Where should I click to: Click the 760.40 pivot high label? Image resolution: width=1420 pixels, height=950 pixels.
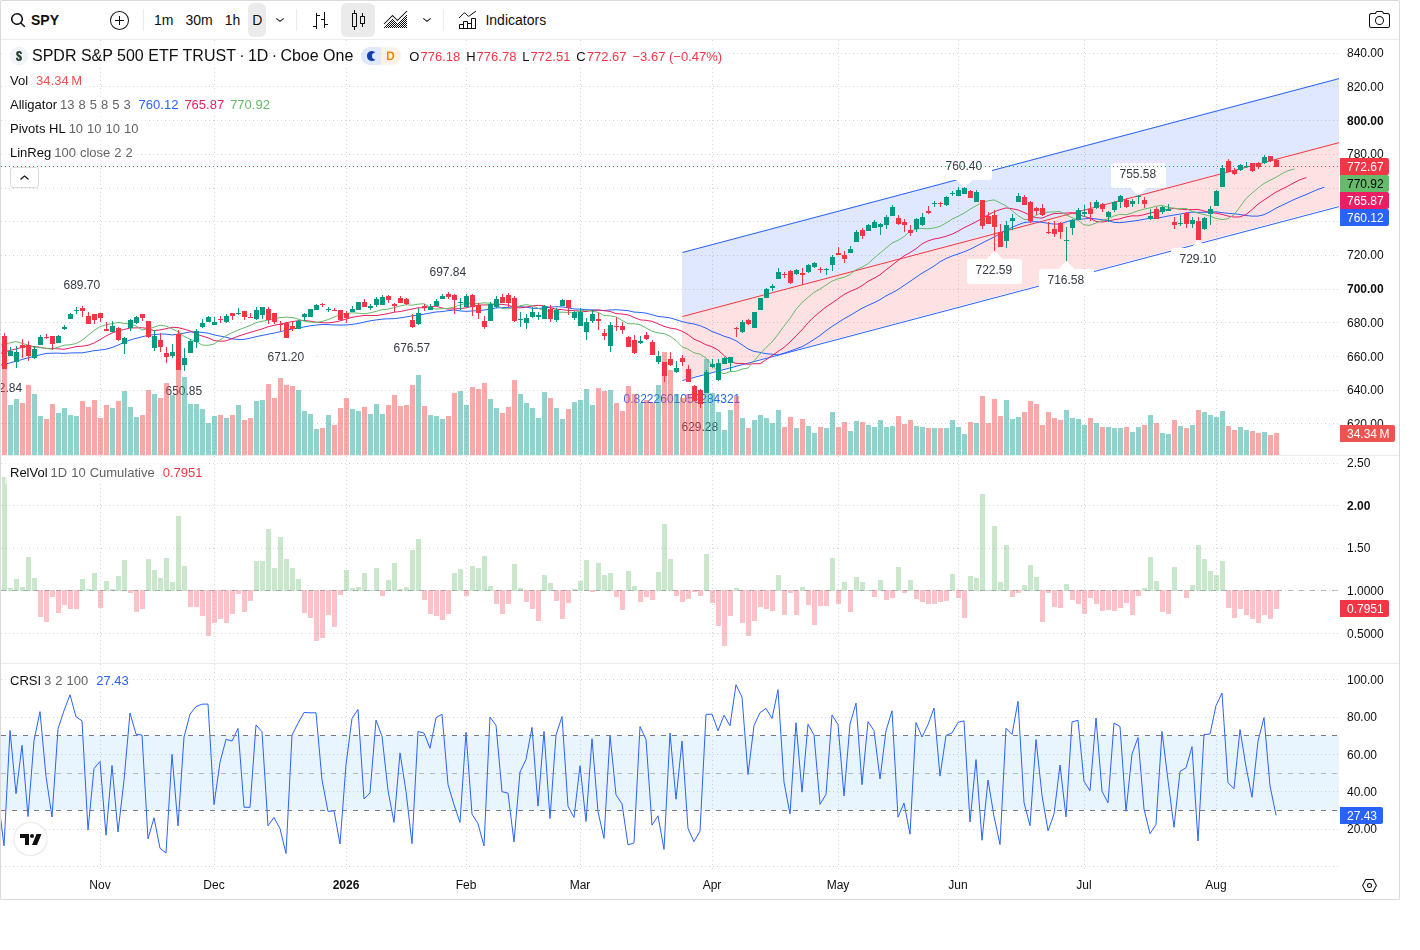pyautogui.click(x=964, y=166)
